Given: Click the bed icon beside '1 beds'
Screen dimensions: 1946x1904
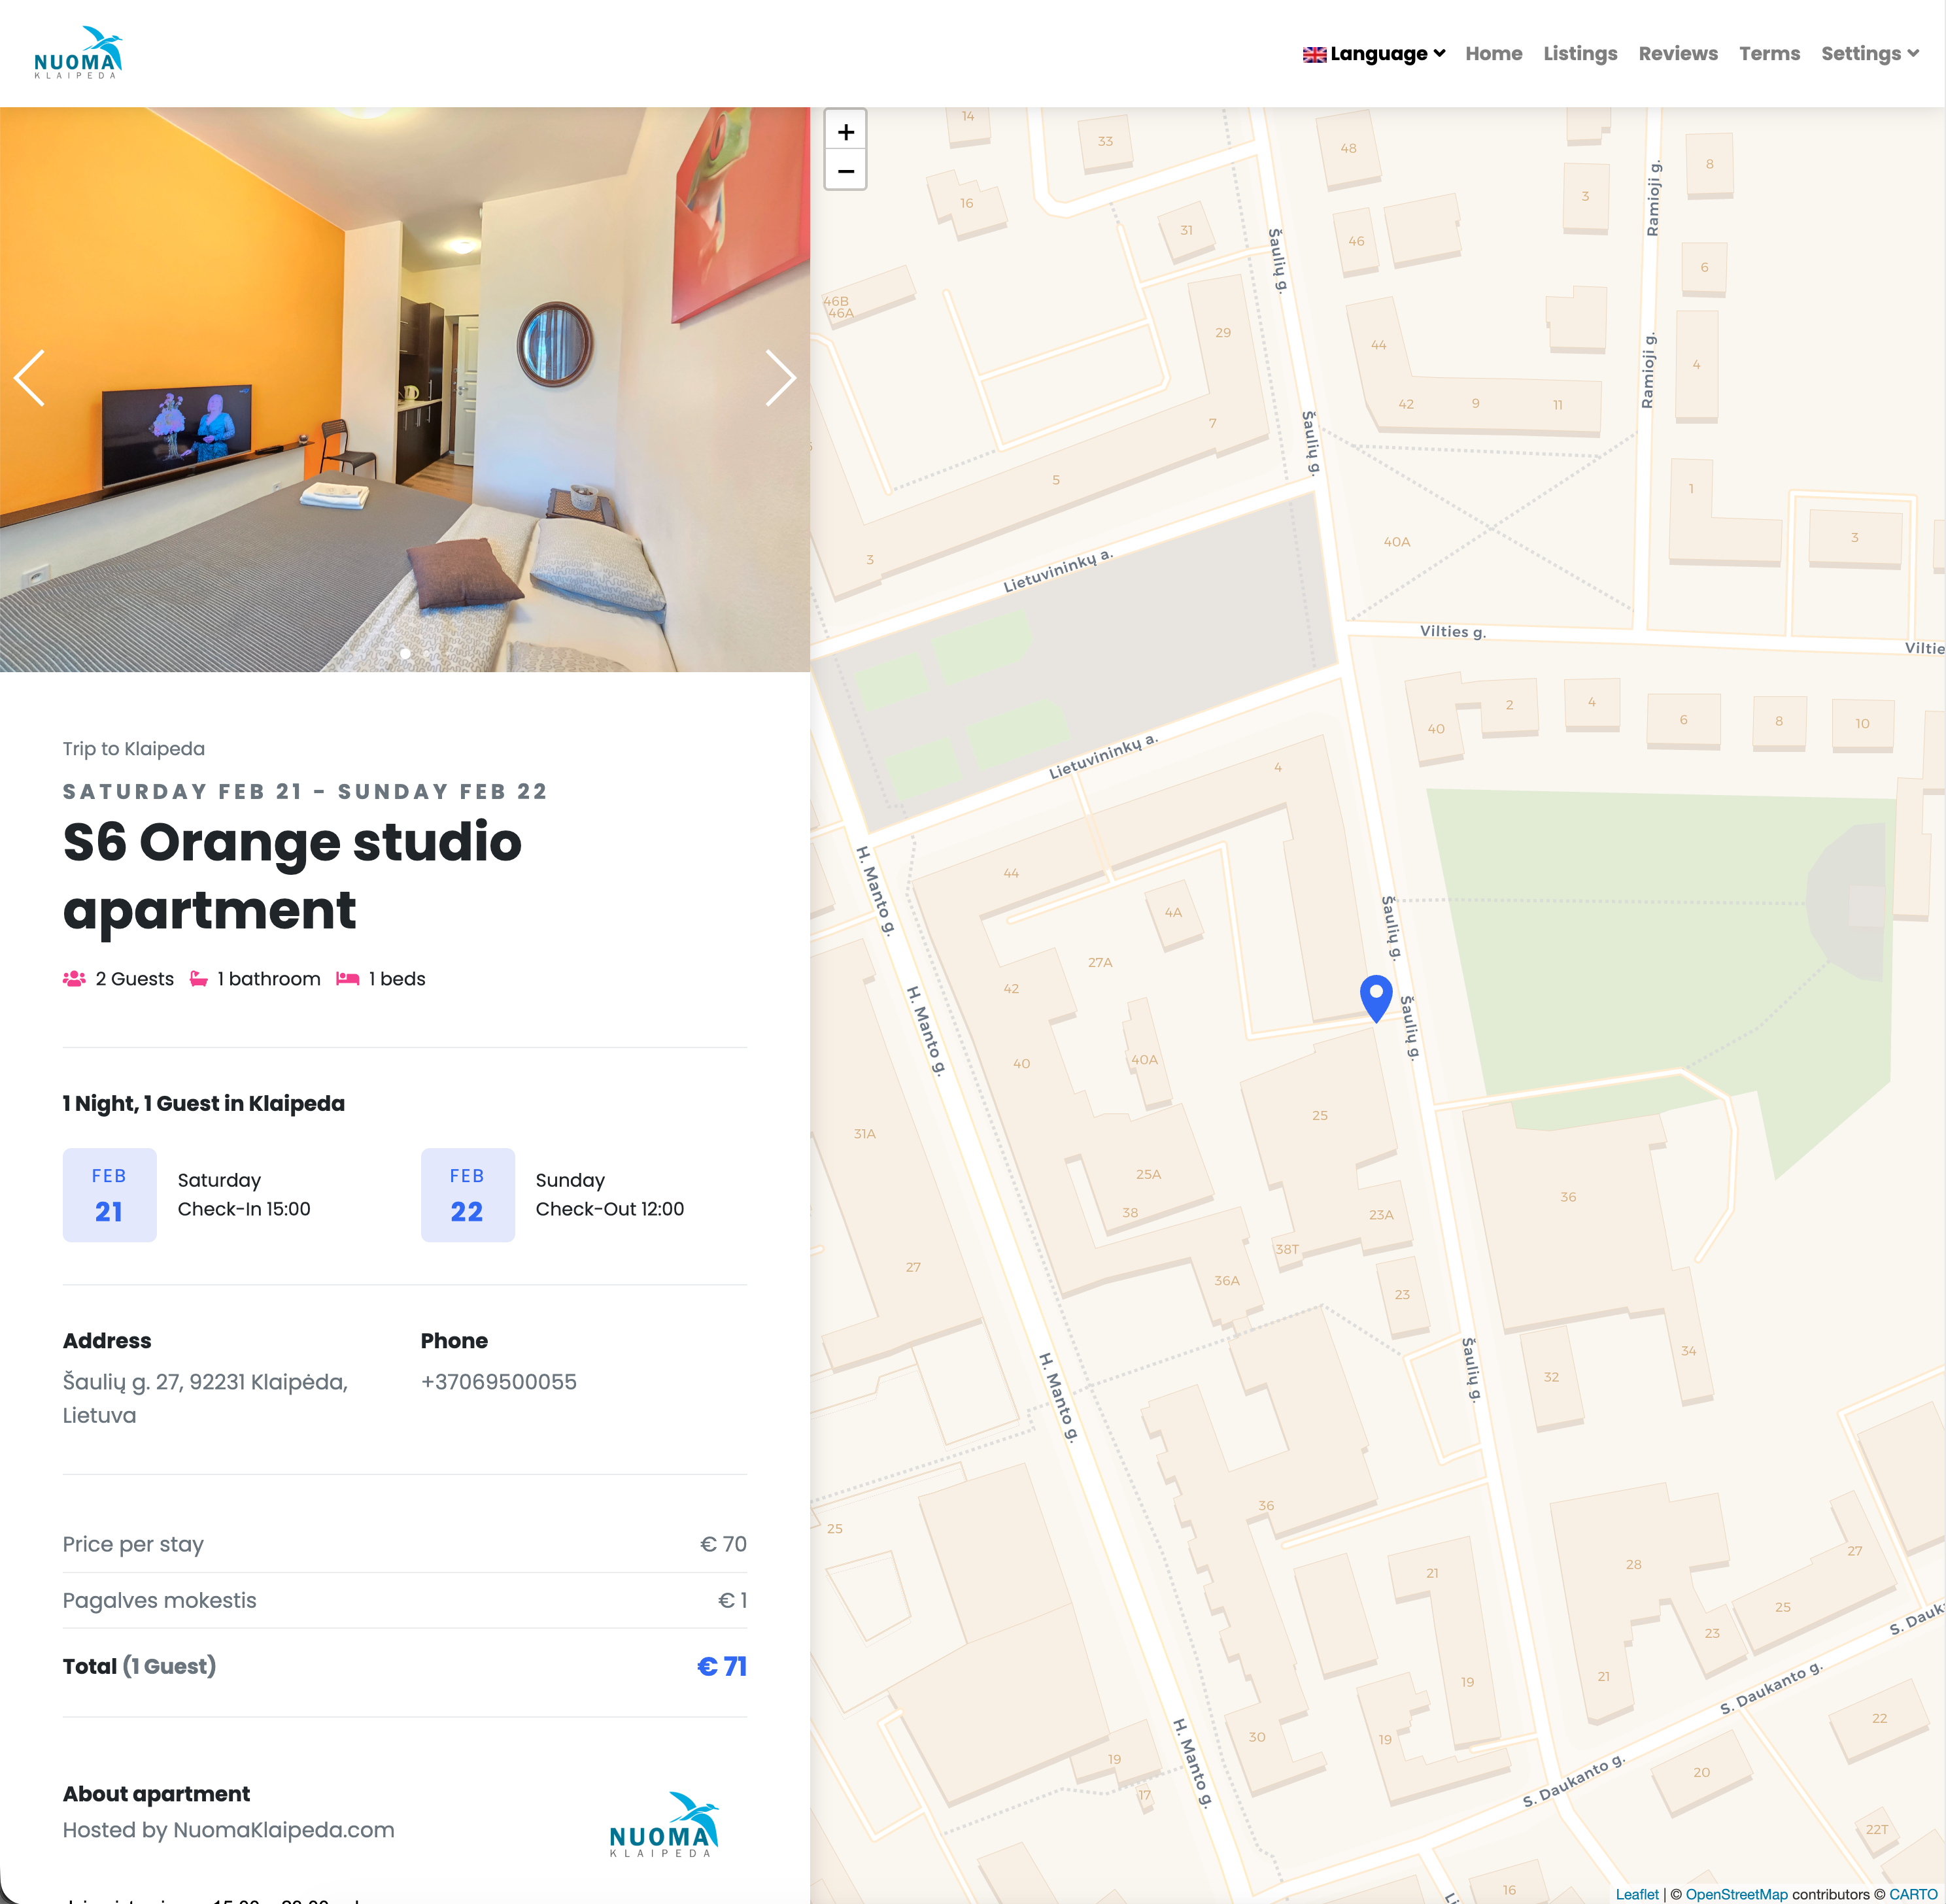Looking at the screenshot, I should tap(347, 978).
